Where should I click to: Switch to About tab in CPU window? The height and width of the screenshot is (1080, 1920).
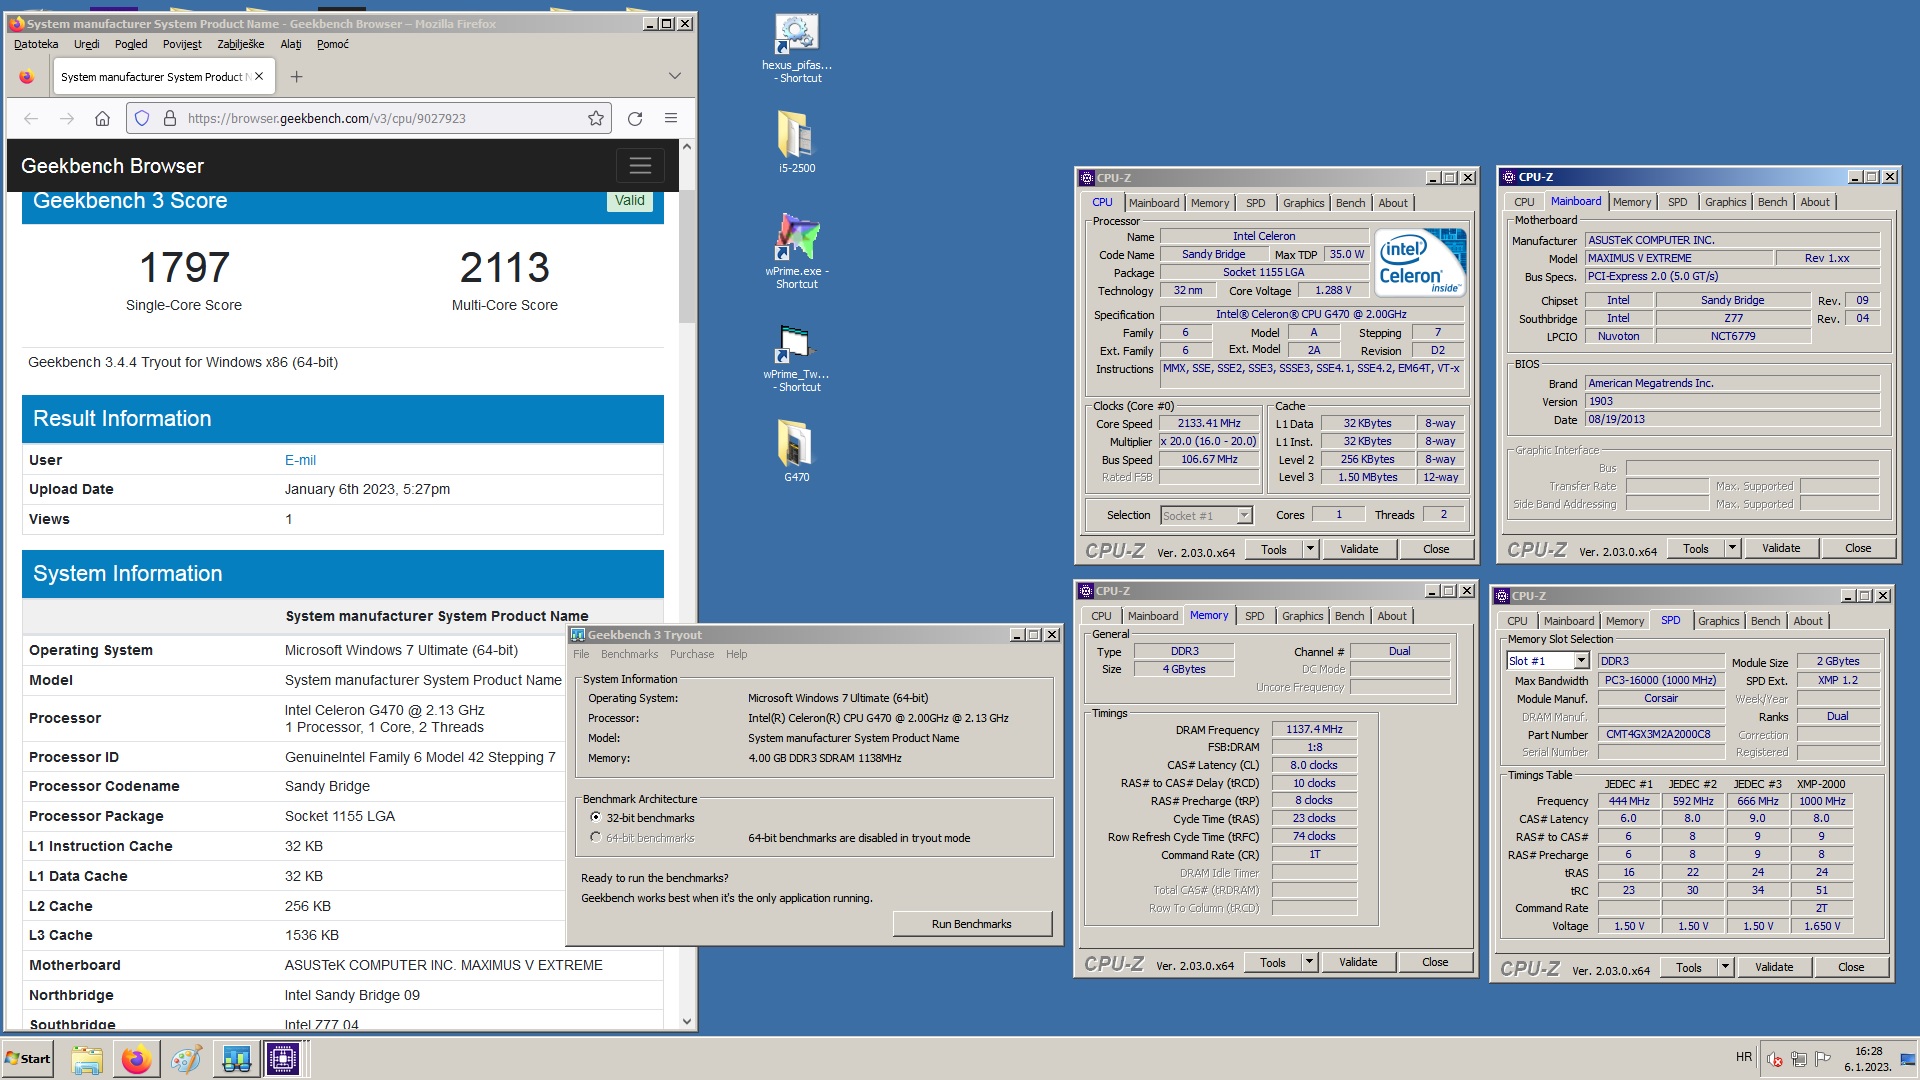(1392, 203)
